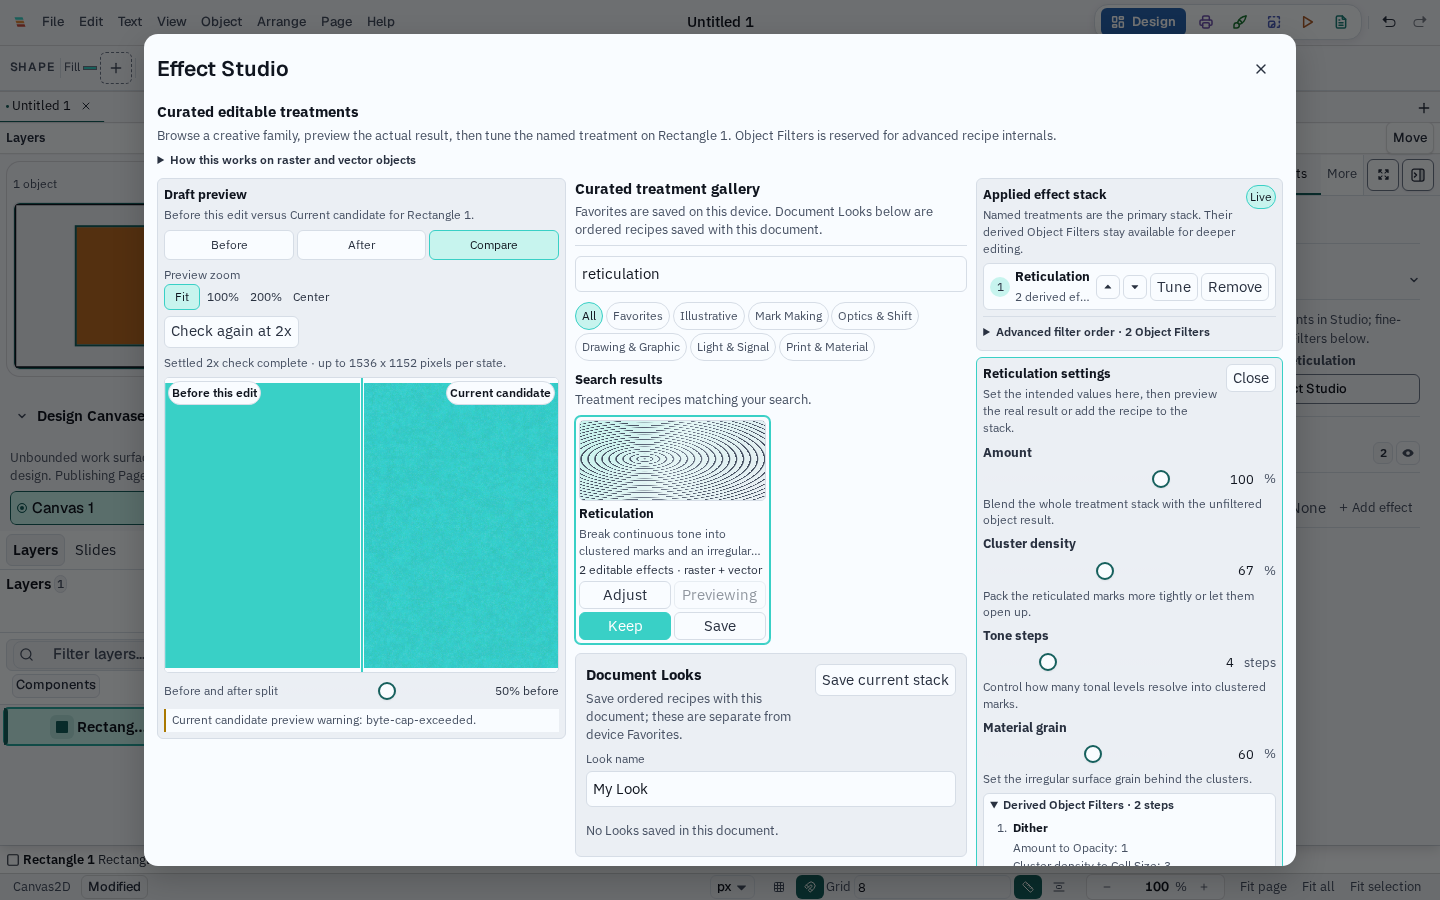Click the side panel toggle icon beside More
This screenshot has height=900, width=1440.
1418,175
